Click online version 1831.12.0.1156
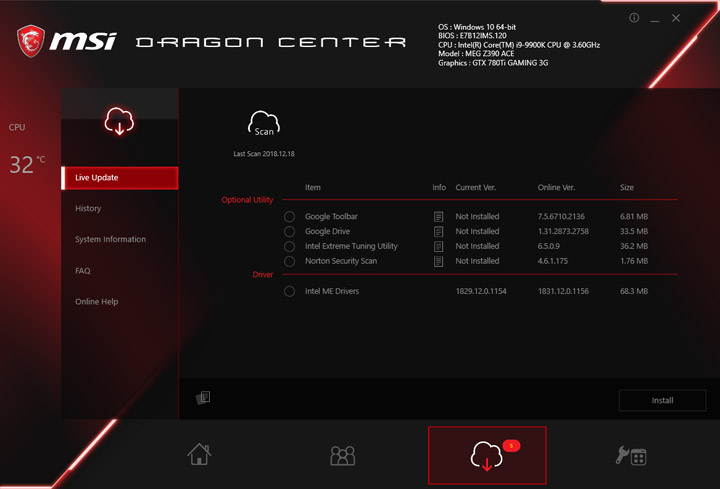 [x=563, y=291]
